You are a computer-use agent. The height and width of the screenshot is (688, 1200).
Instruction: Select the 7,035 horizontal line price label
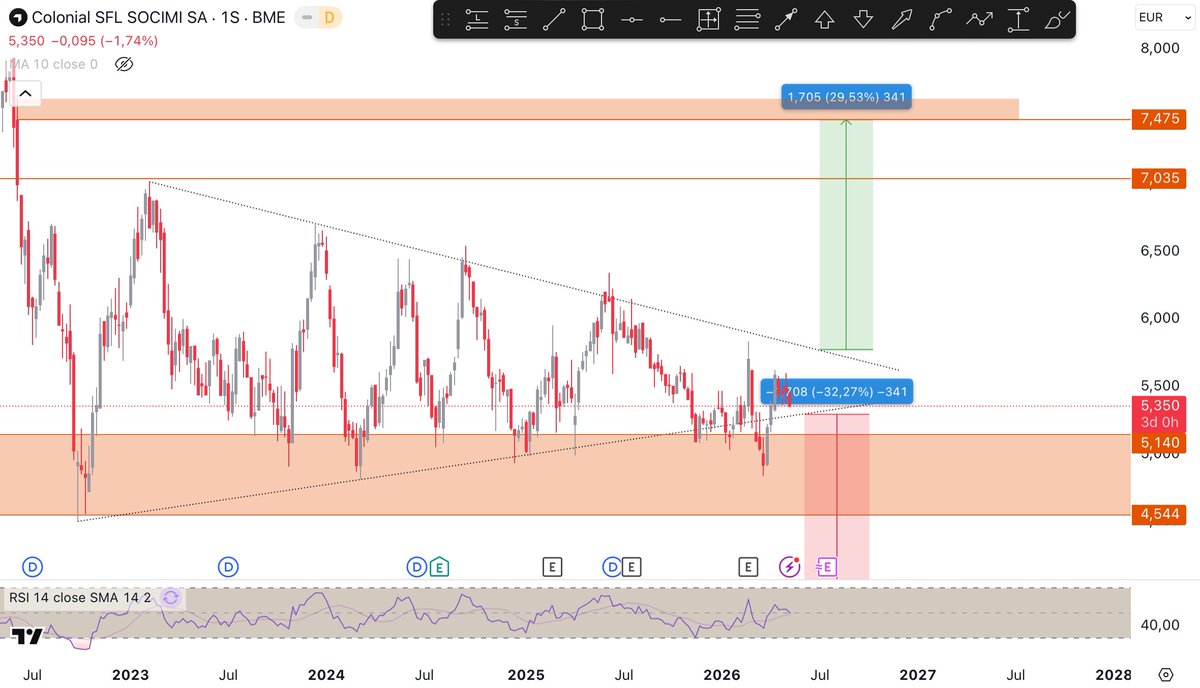pyautogui.click(x=1160, y=178)
